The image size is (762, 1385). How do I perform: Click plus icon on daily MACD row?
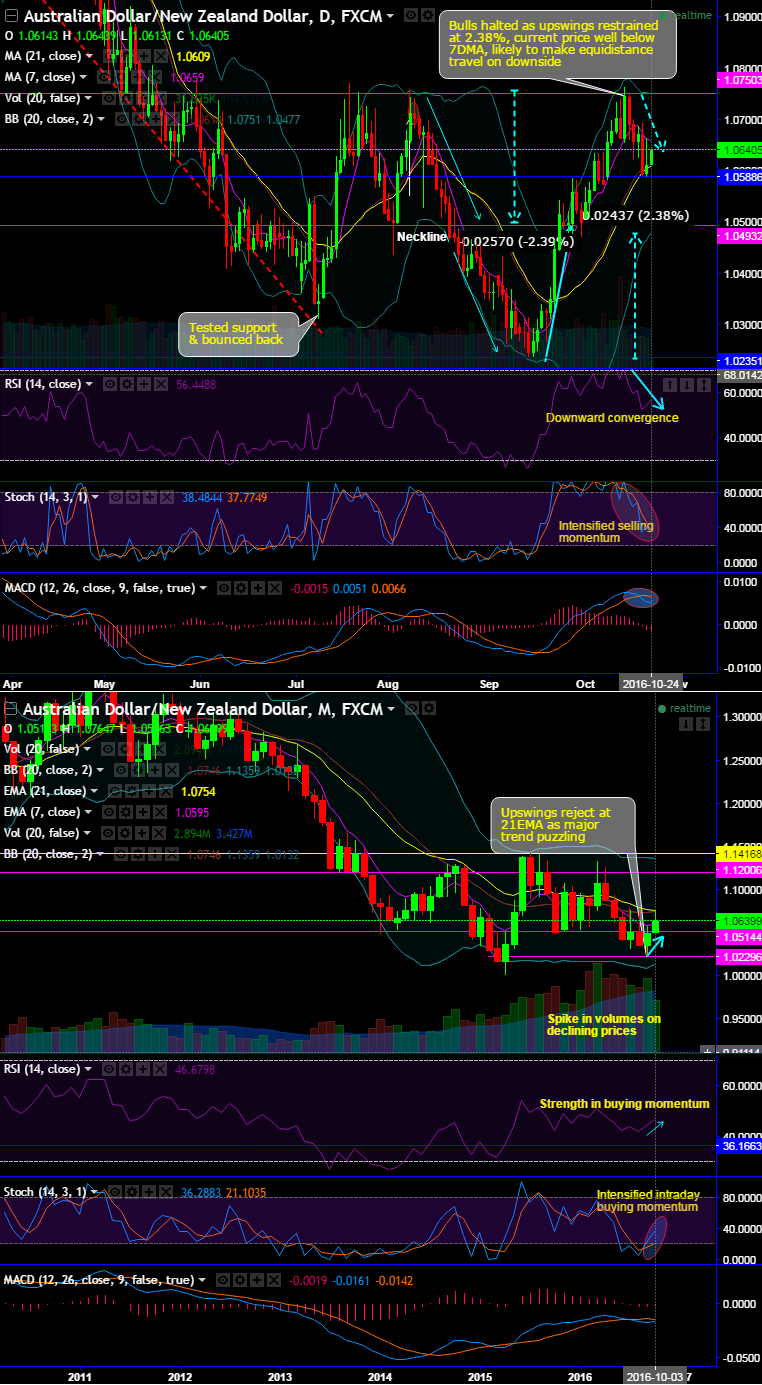tap(257, 588)
